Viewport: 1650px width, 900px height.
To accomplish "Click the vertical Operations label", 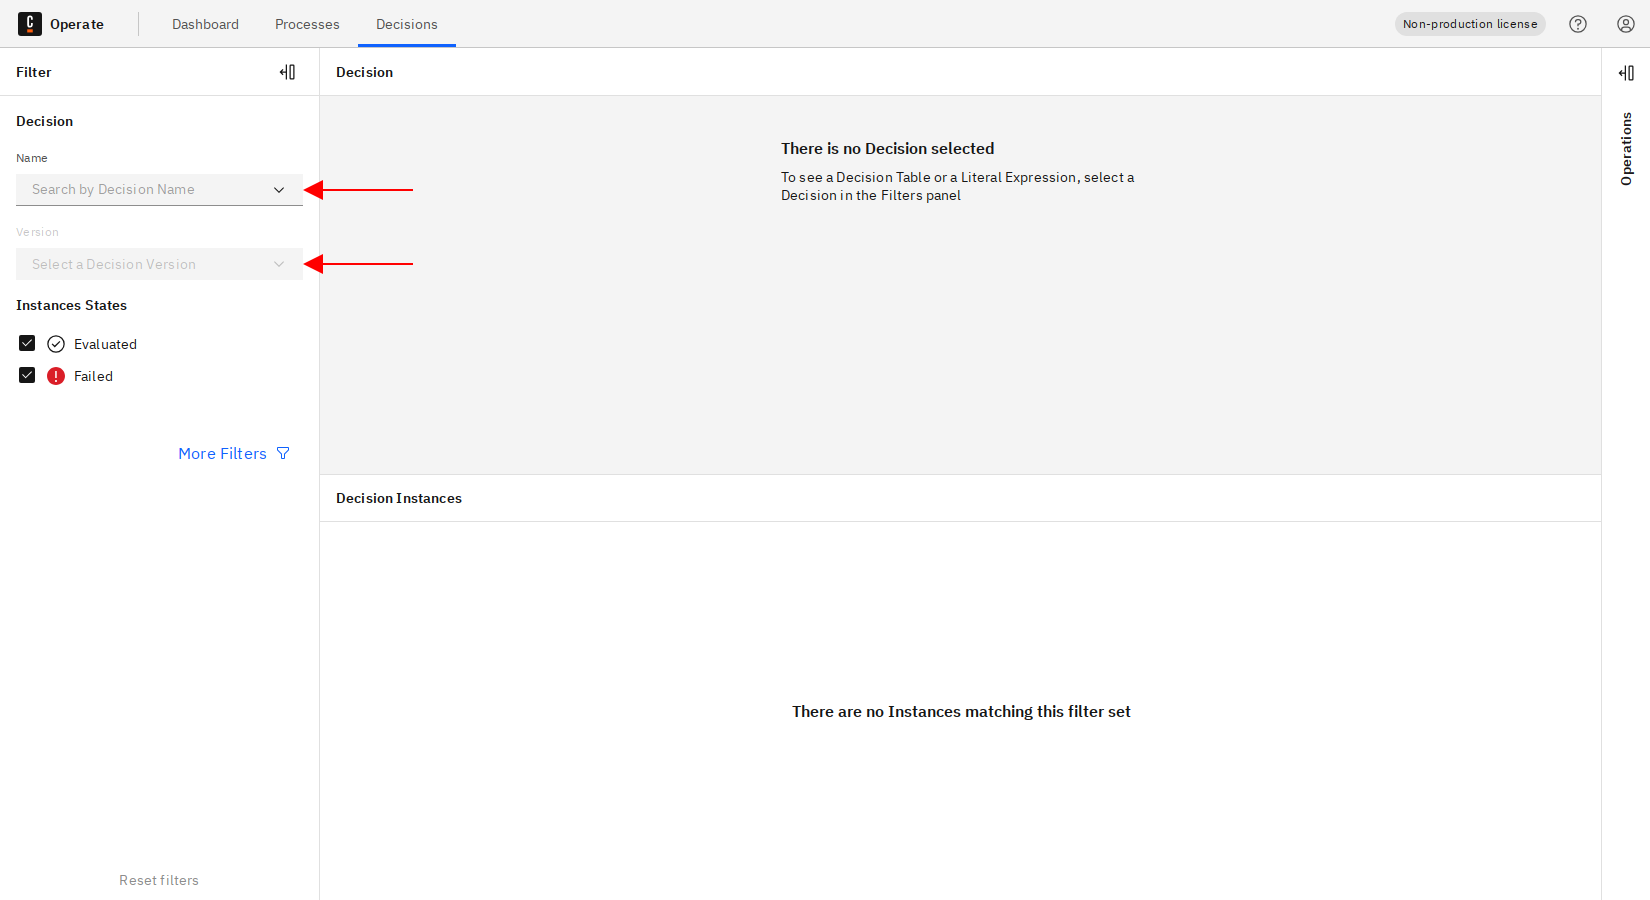I will tap(1626, 149).
